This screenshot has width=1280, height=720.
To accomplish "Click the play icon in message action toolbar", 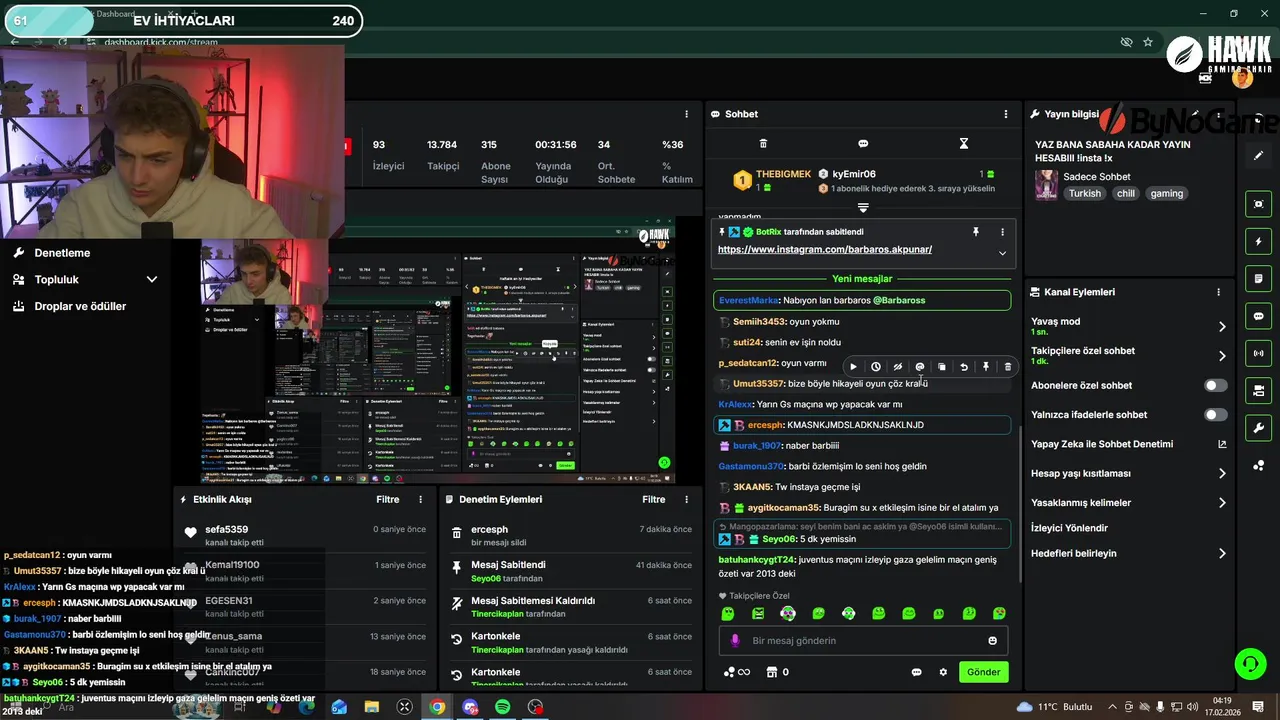I will point(853,367).
